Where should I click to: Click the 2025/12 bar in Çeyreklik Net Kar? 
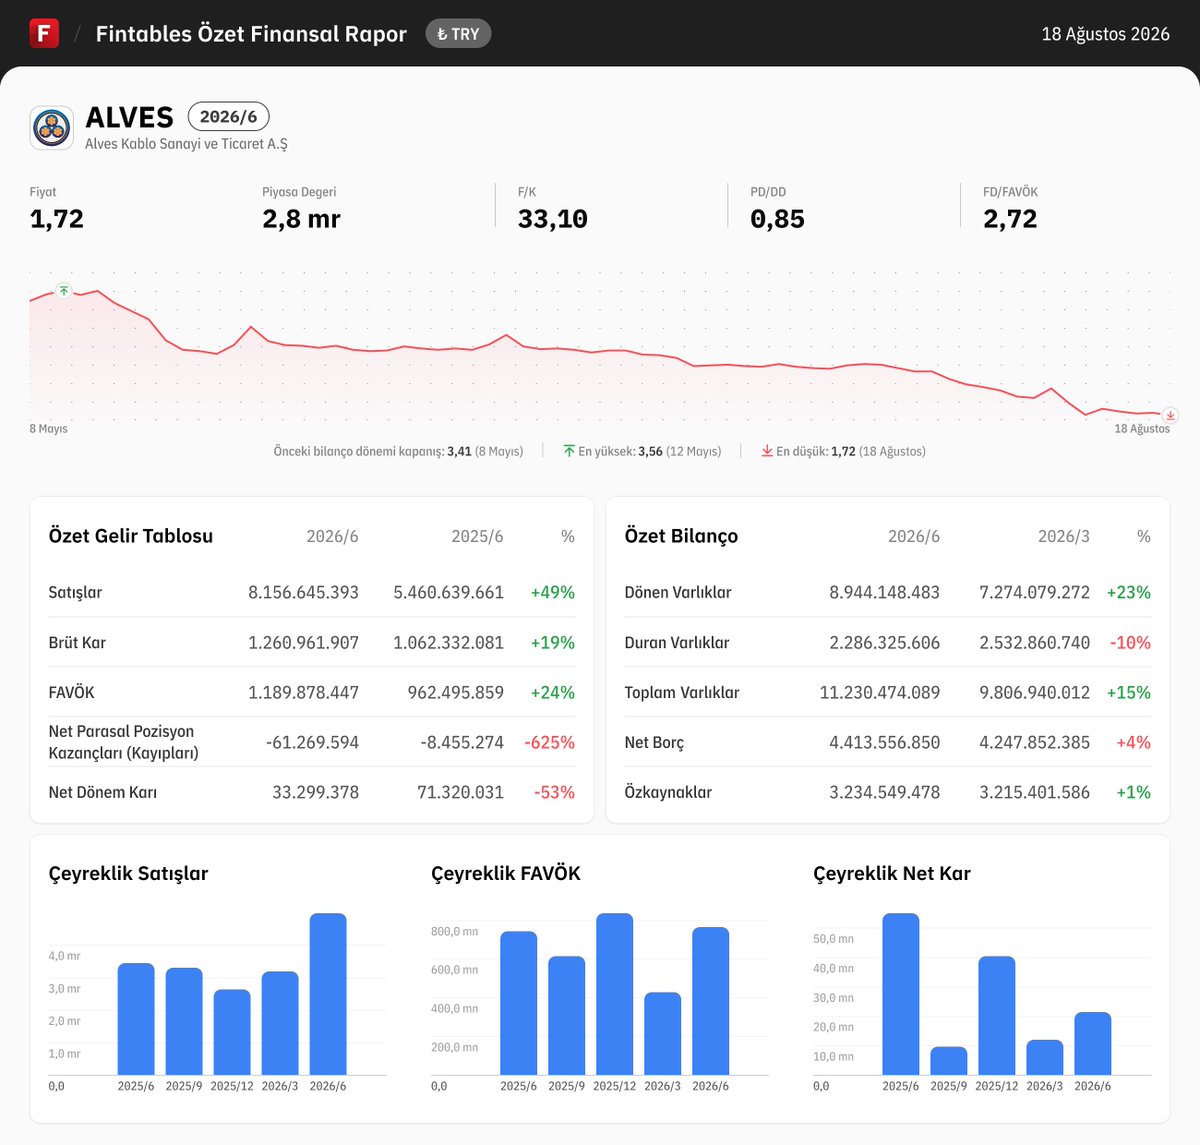[x=997, y=1016]
